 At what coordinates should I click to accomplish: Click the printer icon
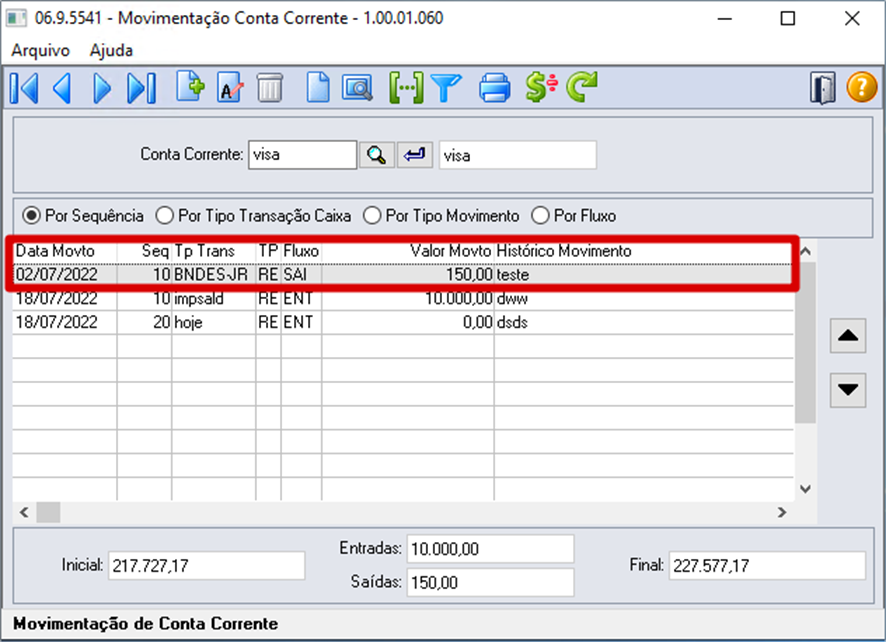coord(494,88)
